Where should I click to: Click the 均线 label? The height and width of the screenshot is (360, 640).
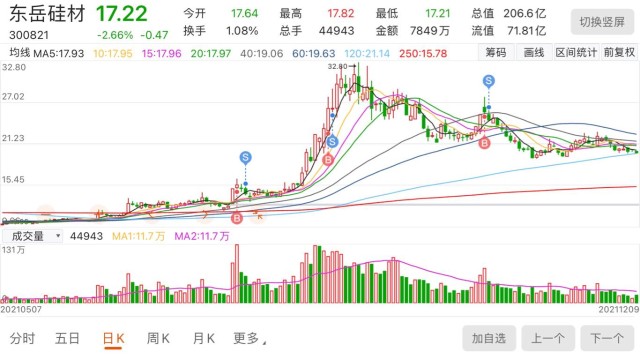(20, 53)
